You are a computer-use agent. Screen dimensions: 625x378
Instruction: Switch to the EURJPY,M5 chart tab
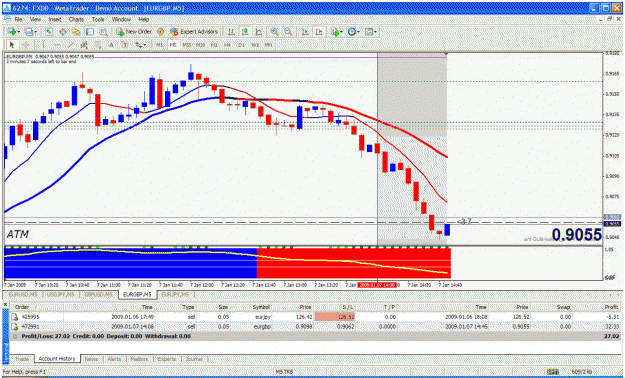coord(175,294)
